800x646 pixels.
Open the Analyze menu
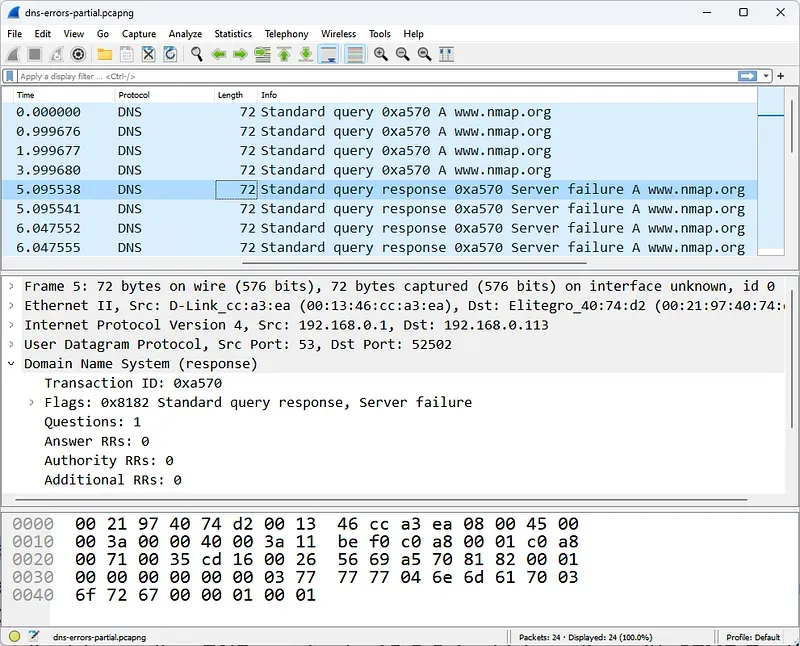pyautogui.click(x=185, y=34)
